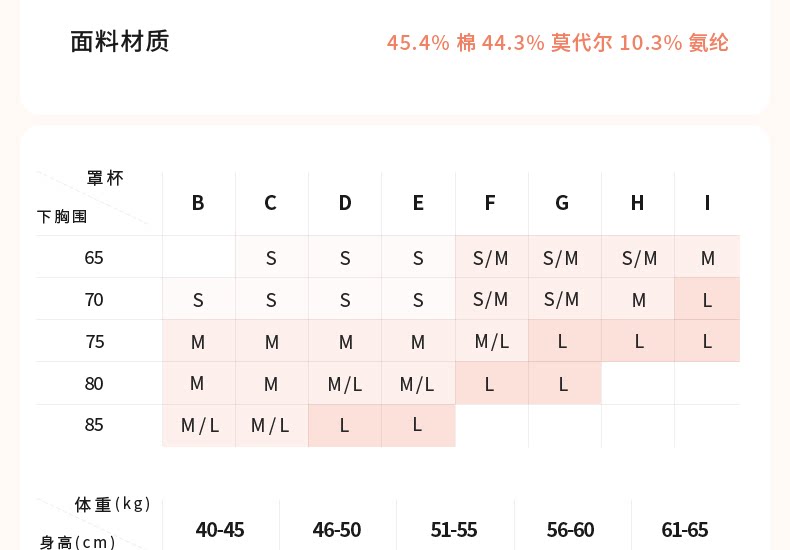Click the 体重(kg) weight label
Screen dimensions: 790x550
pyautogui.click(x=113, y=504)
